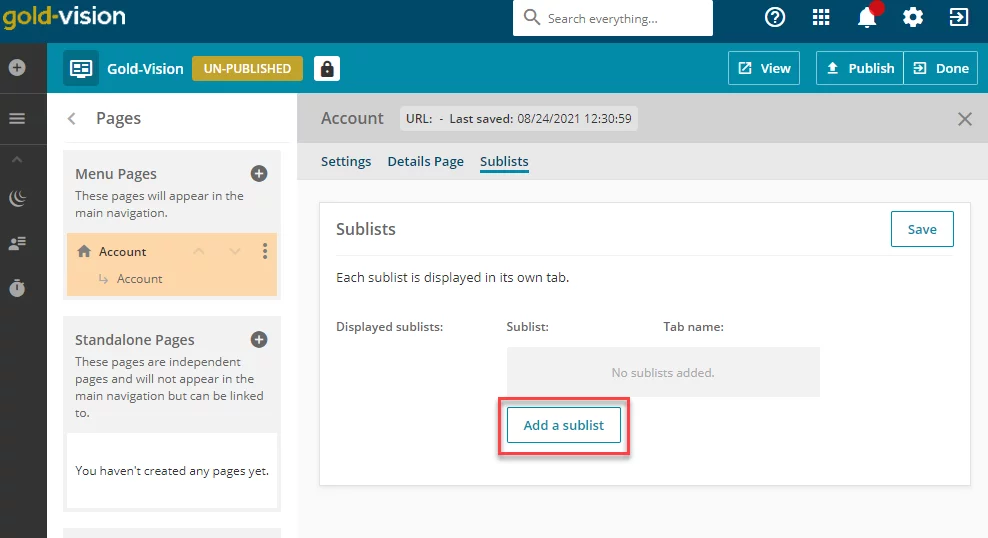
Task: Open the hamburger menu in the sidebar
Action: point(17,118)
